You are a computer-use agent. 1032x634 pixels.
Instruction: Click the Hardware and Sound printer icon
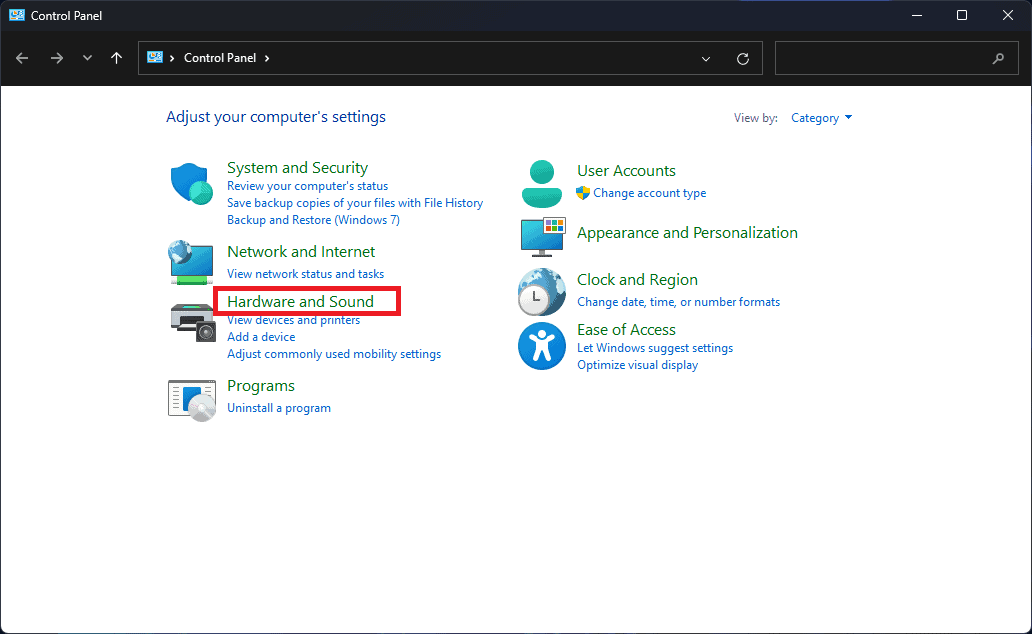pos(191,321)
